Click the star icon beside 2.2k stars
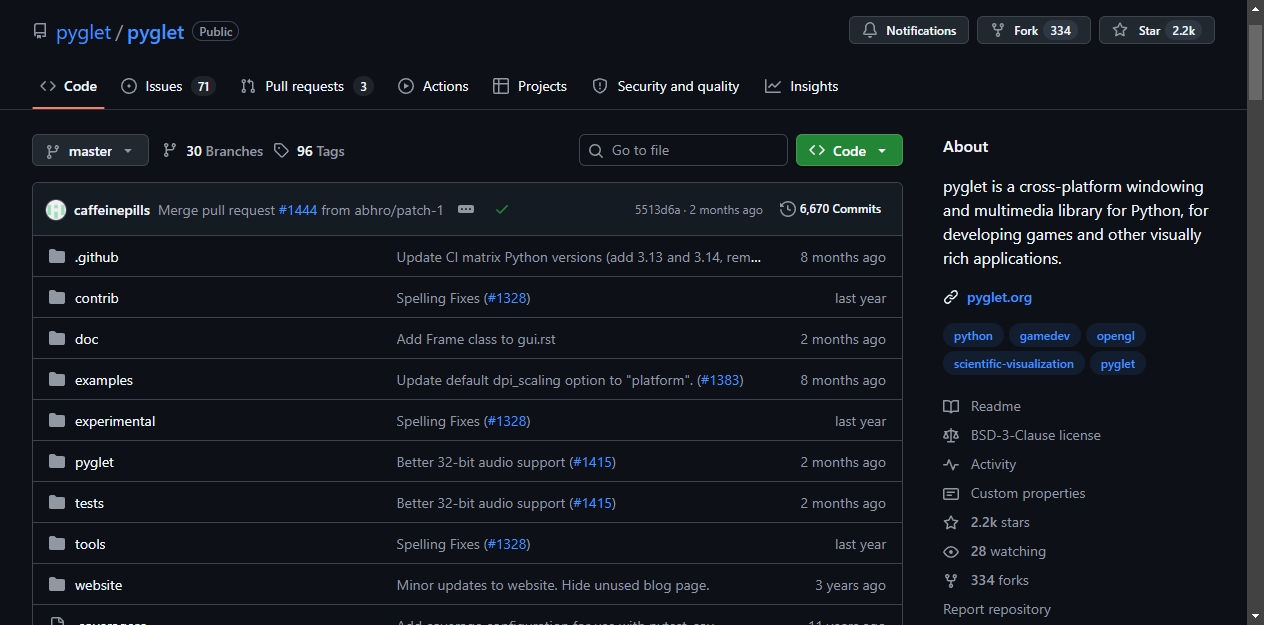Screen dimensions: 1264x625 click(951, 522)
